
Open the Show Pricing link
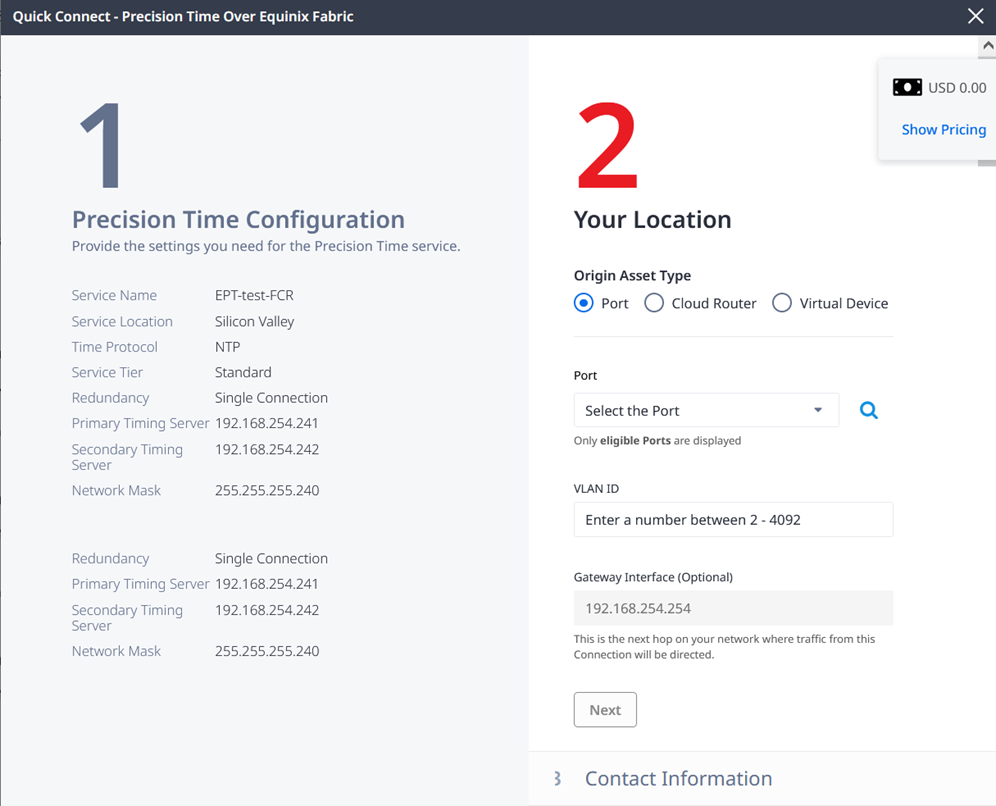(944, 130)
